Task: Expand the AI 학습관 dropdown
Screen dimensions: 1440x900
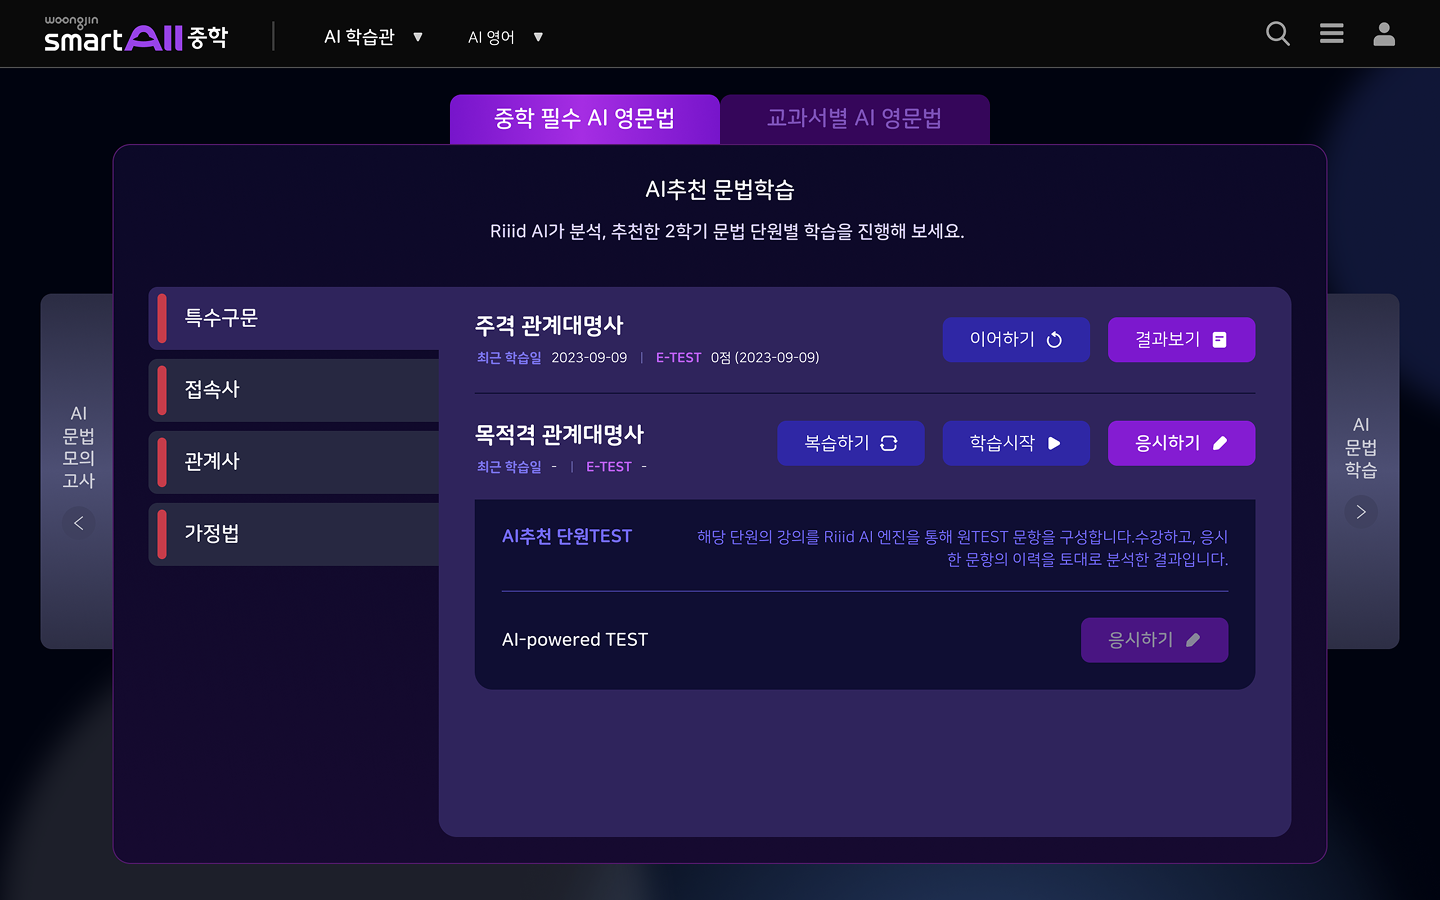Action: tap(373, 36)
